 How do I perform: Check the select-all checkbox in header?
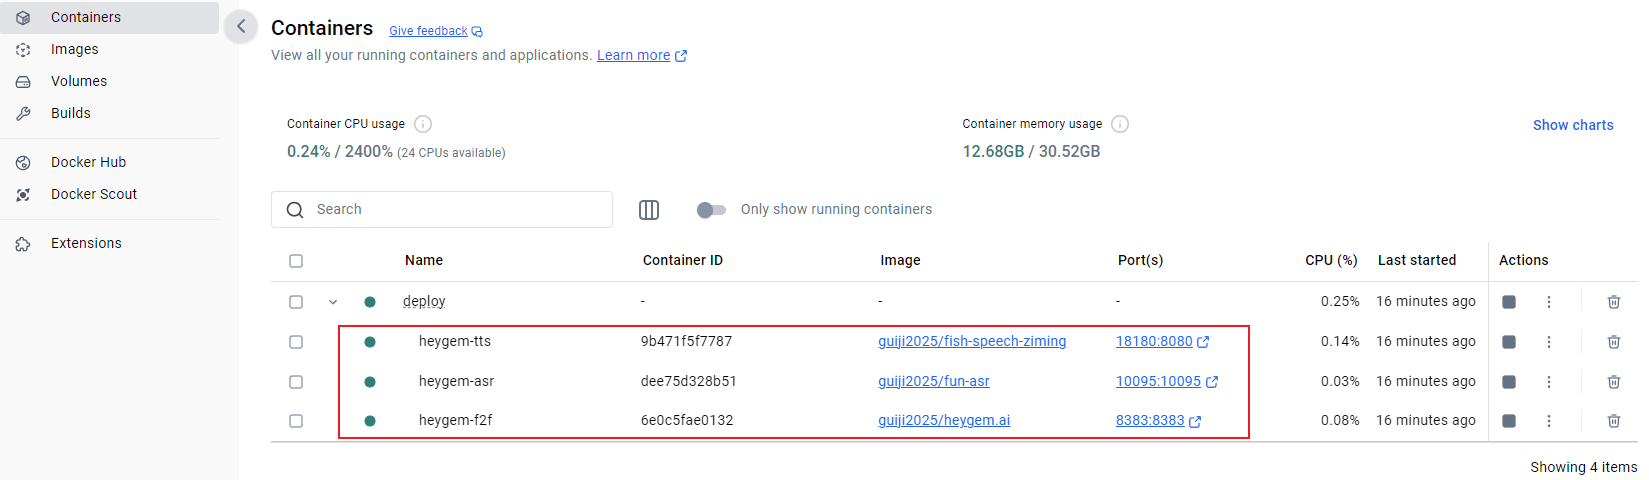(296, 261)
